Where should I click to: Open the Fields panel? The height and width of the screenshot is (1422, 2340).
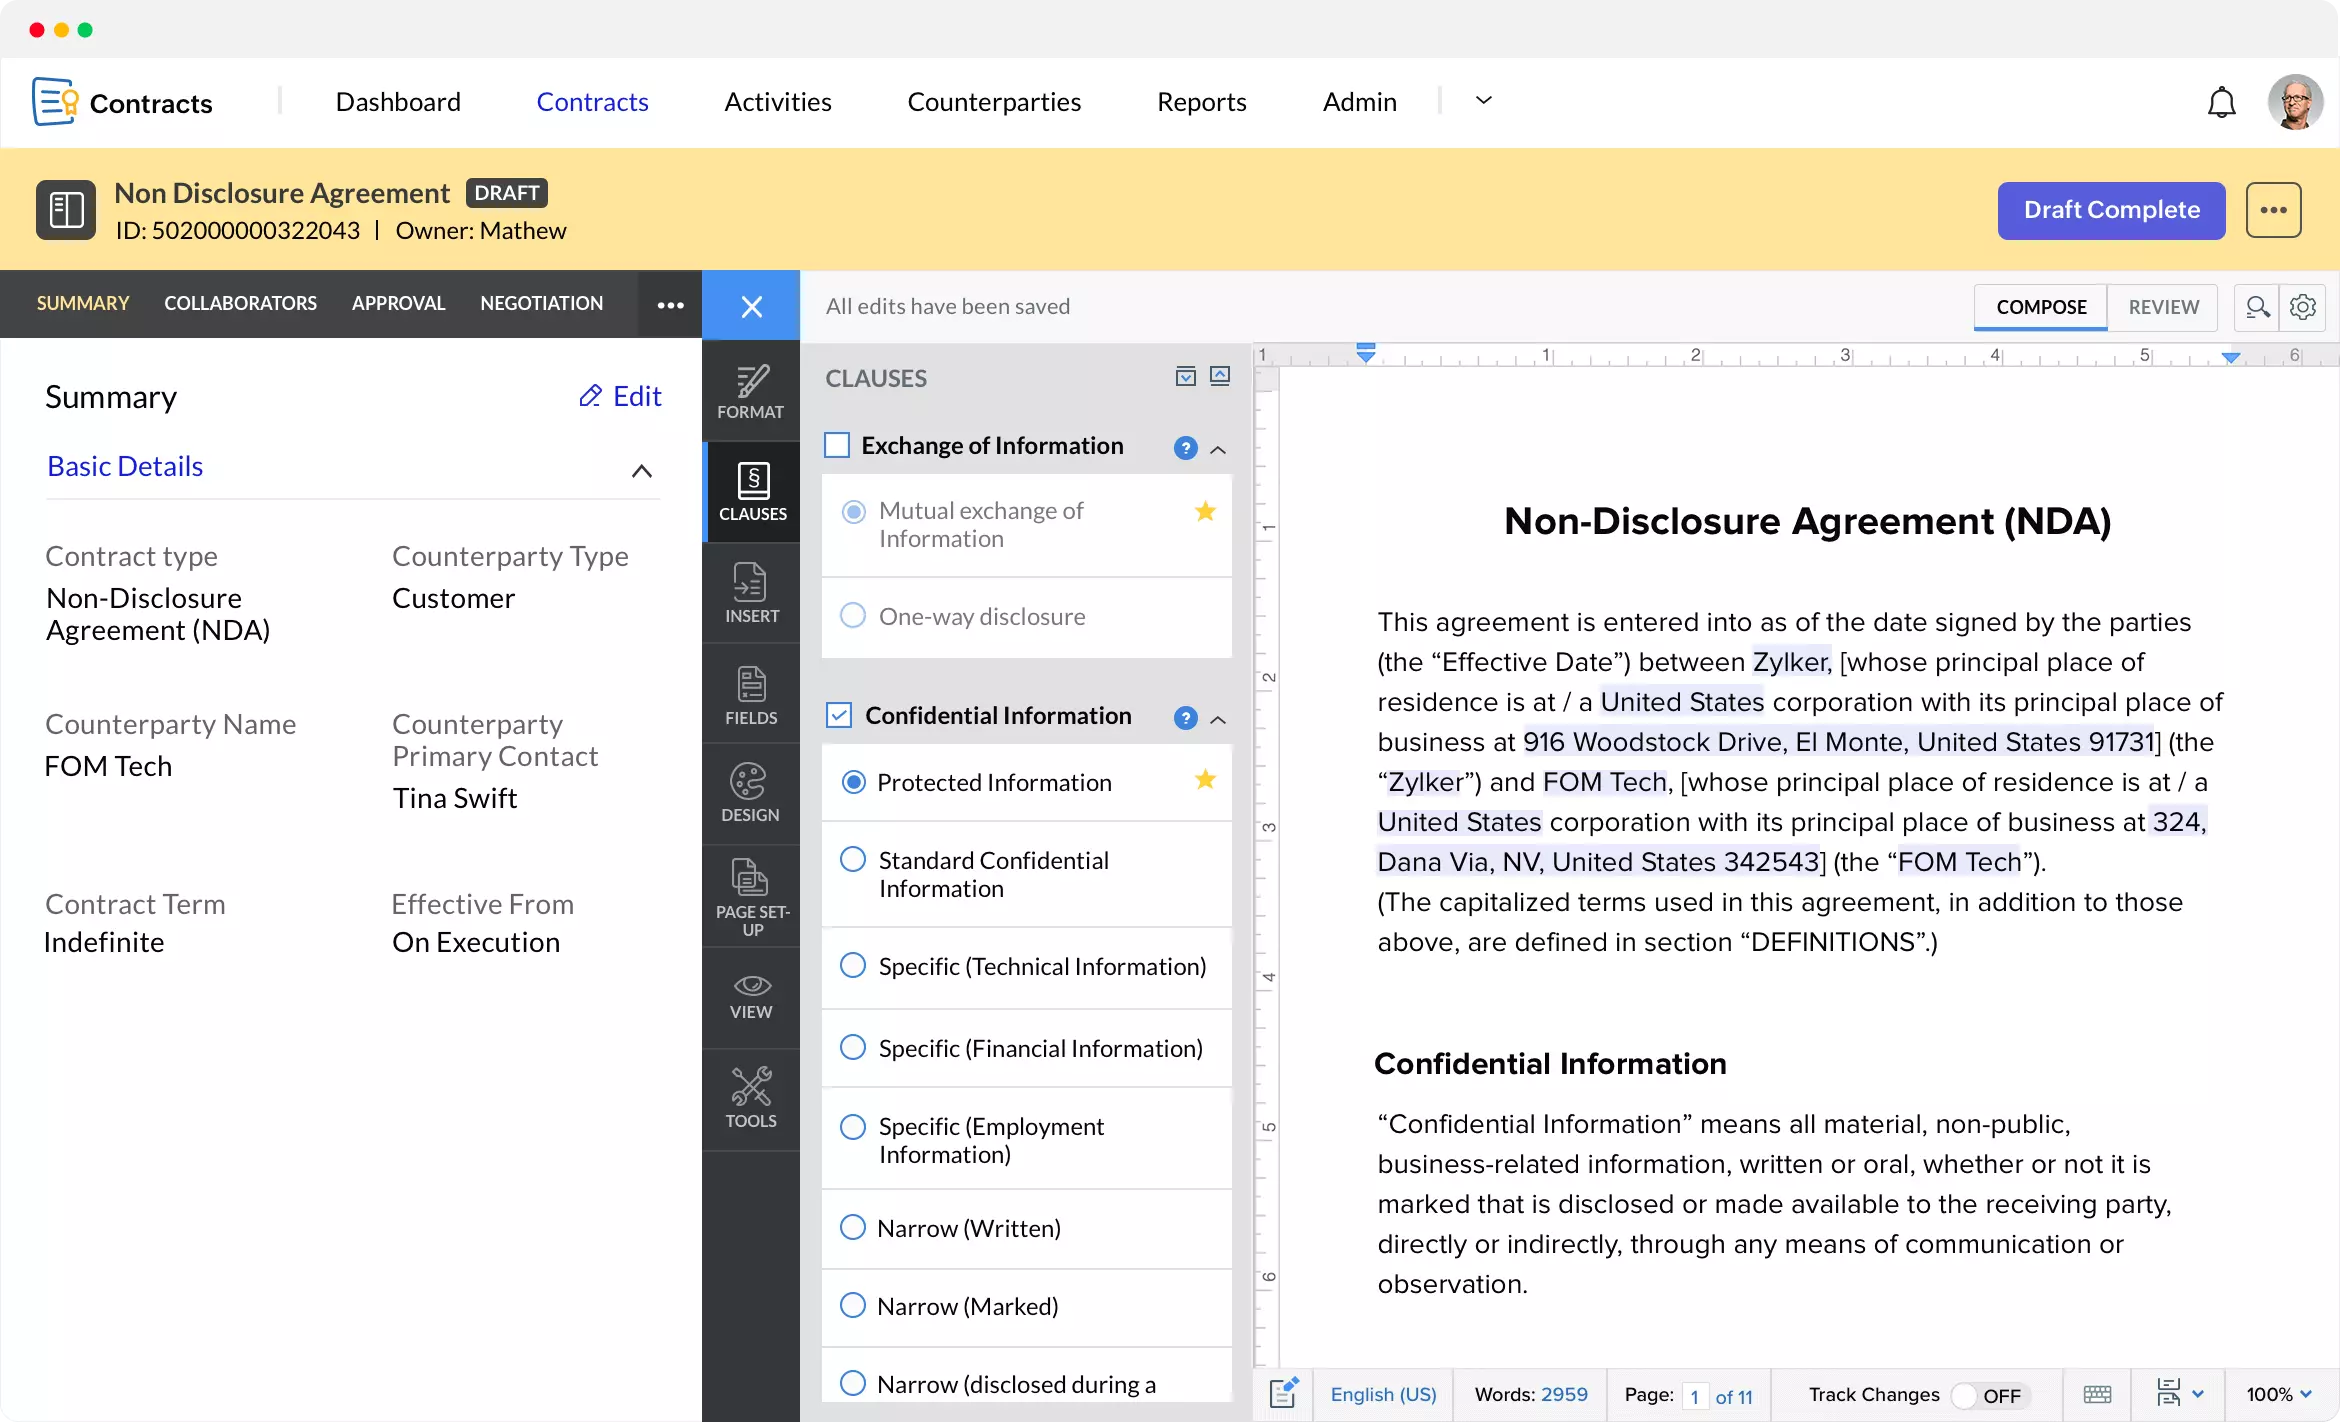click(751, 692)
